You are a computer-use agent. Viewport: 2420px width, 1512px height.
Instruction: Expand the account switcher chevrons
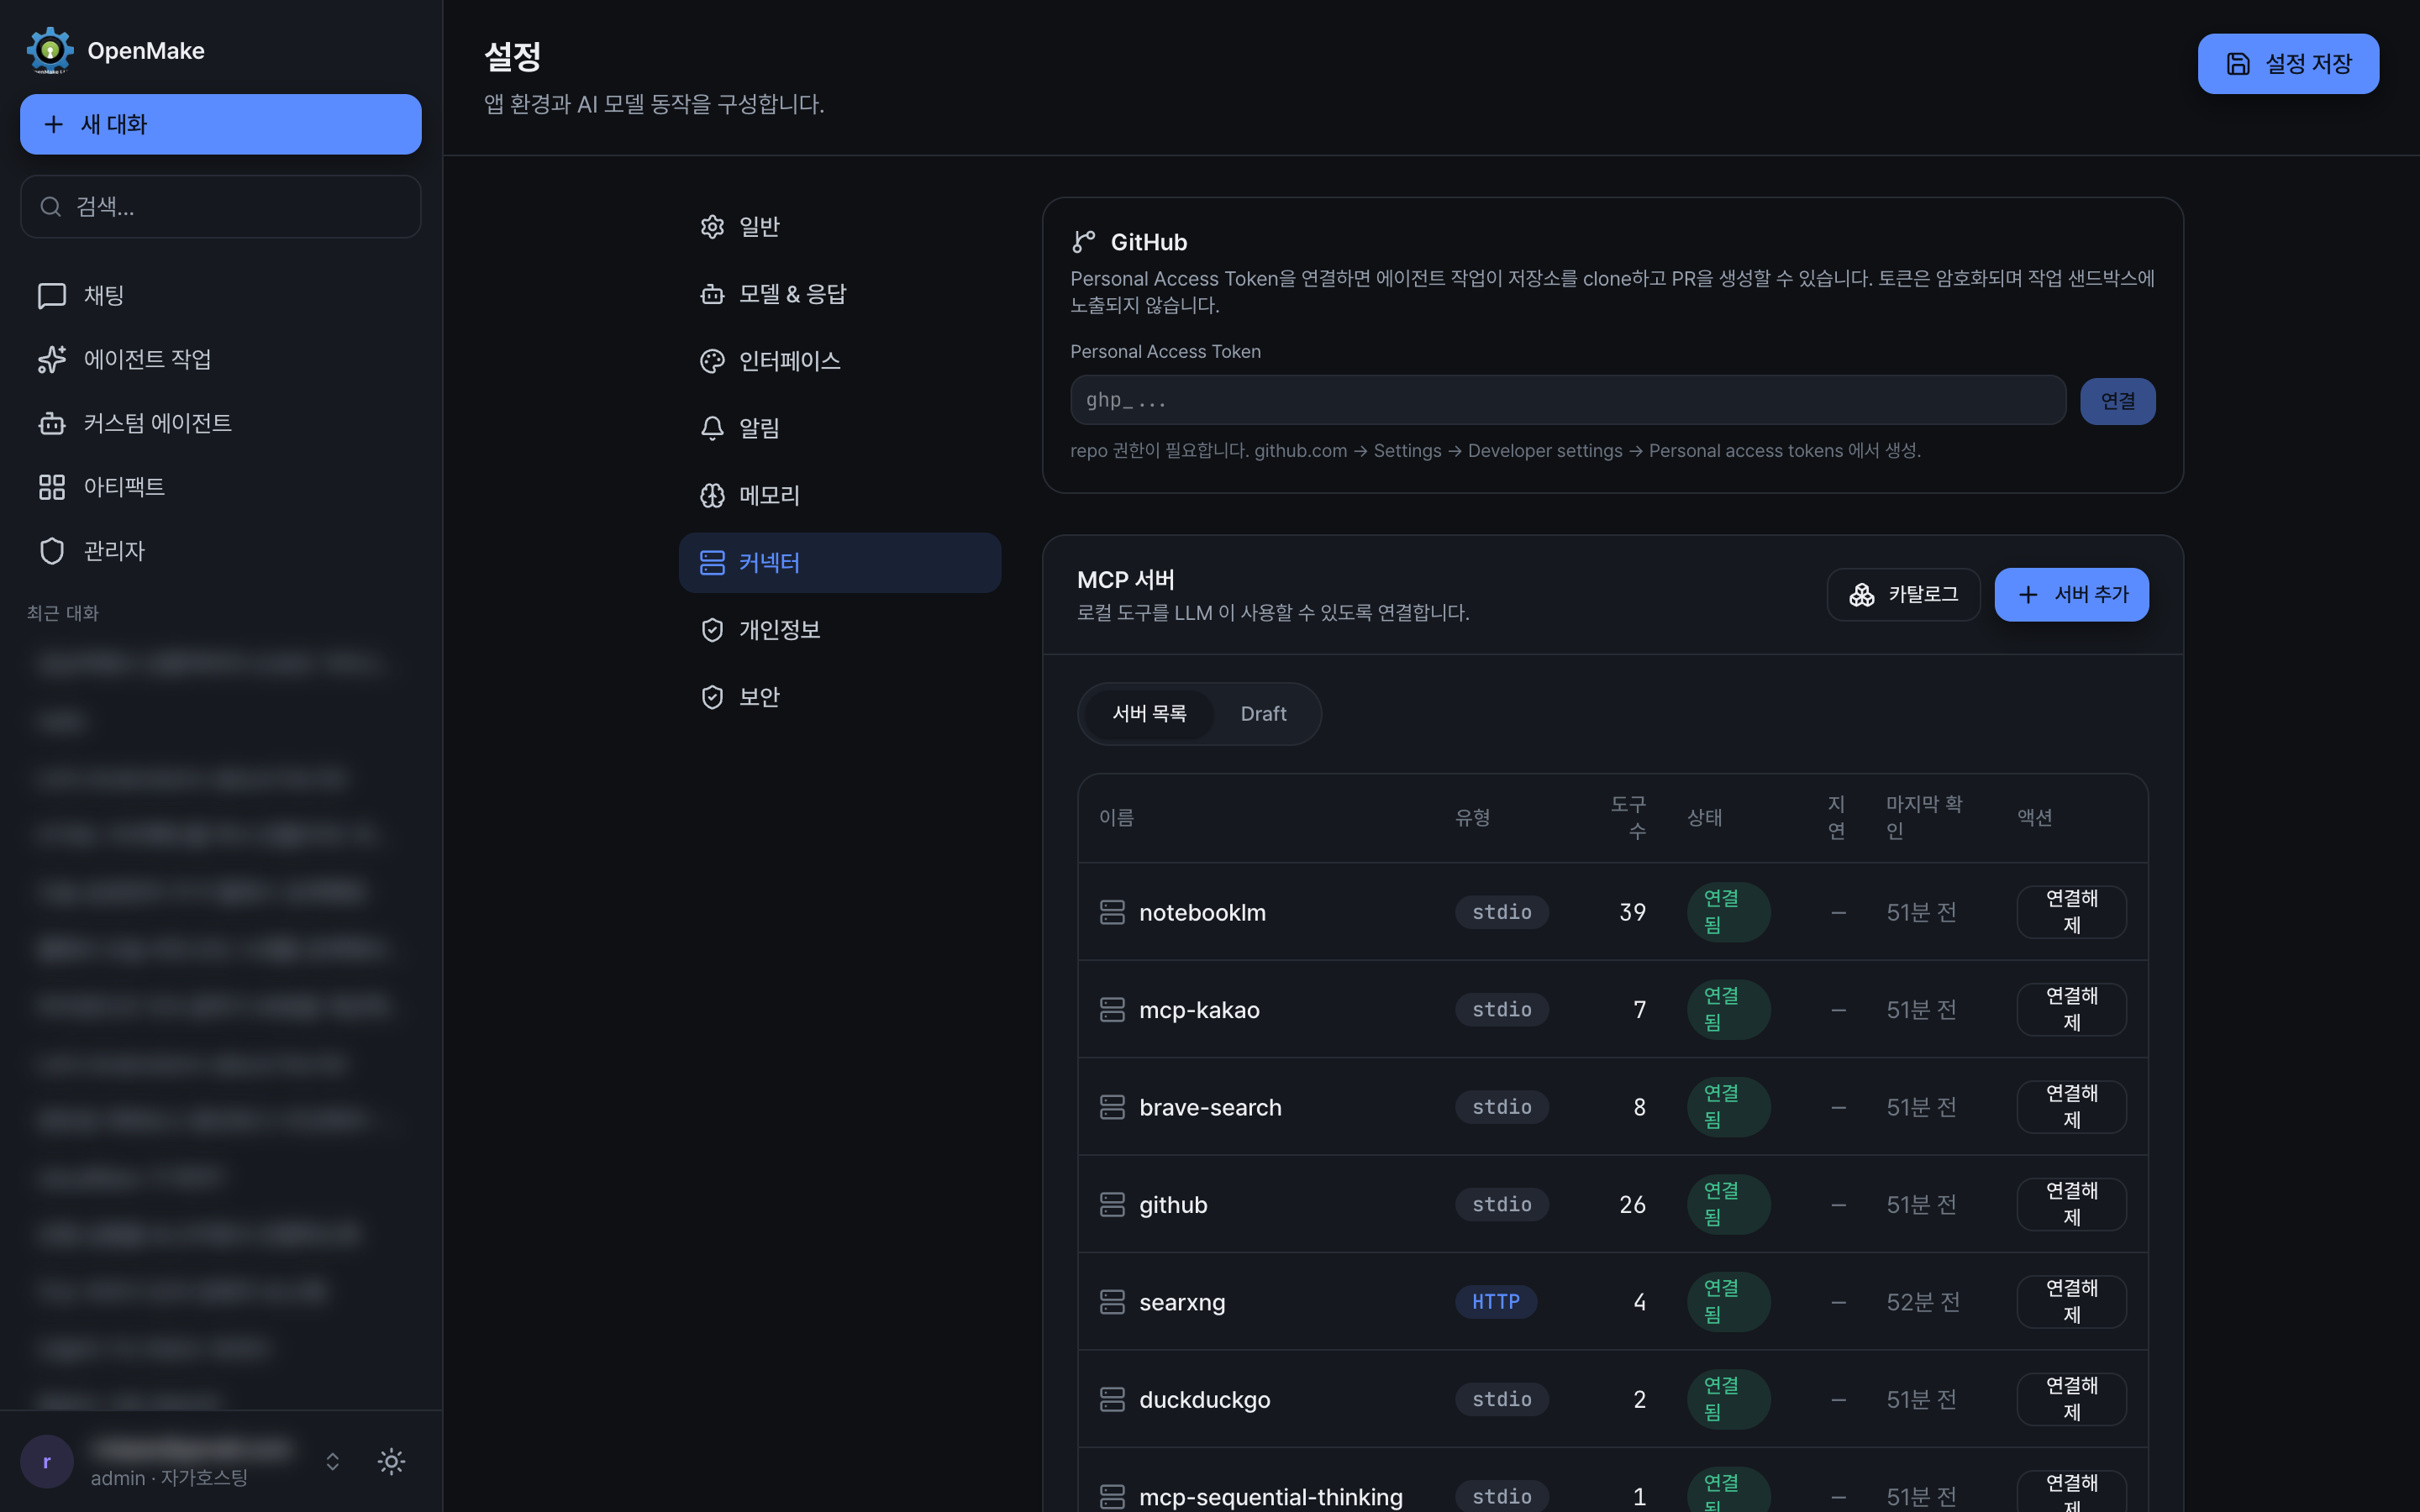pyautogui.click(x=333, y=1461)
